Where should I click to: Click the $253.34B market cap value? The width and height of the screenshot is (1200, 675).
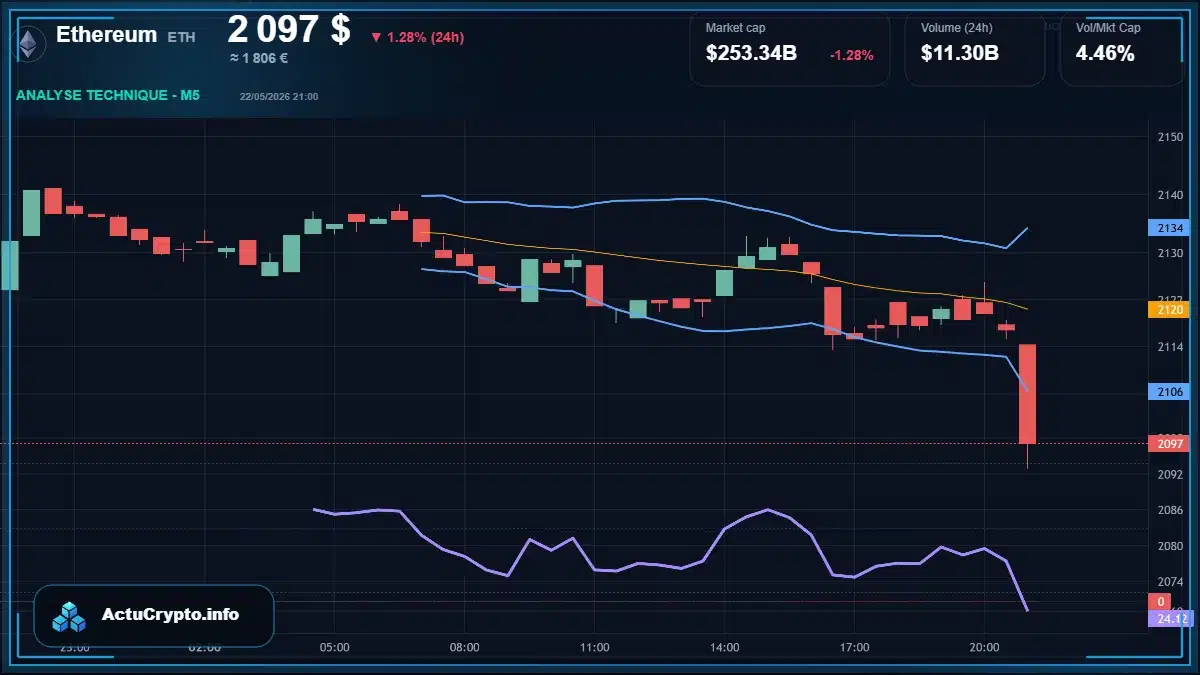click(751, 54)
